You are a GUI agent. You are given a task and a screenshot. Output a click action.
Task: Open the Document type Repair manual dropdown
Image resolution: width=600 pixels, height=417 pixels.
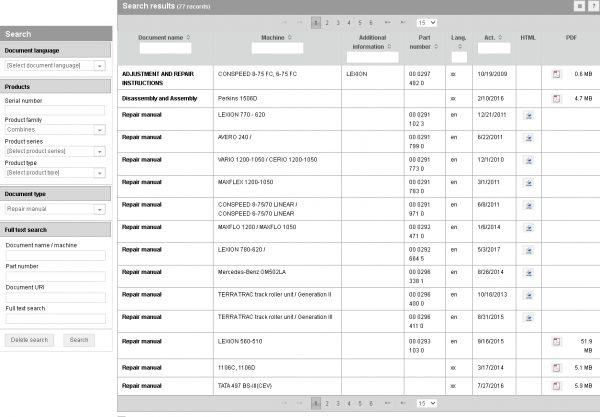[x=99, y=209]
